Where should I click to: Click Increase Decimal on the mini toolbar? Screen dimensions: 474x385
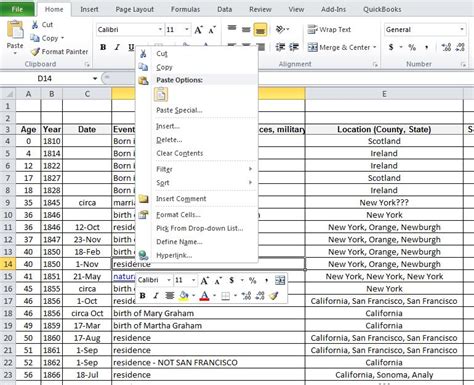(x=246, y=296)
